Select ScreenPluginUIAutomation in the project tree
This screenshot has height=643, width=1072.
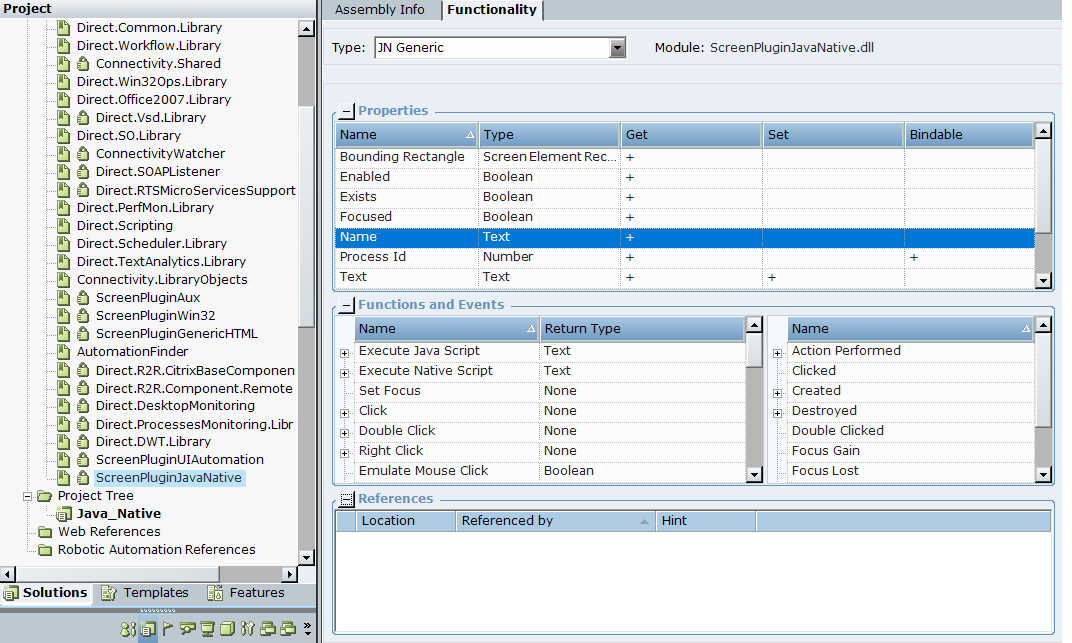click(179, 460)
